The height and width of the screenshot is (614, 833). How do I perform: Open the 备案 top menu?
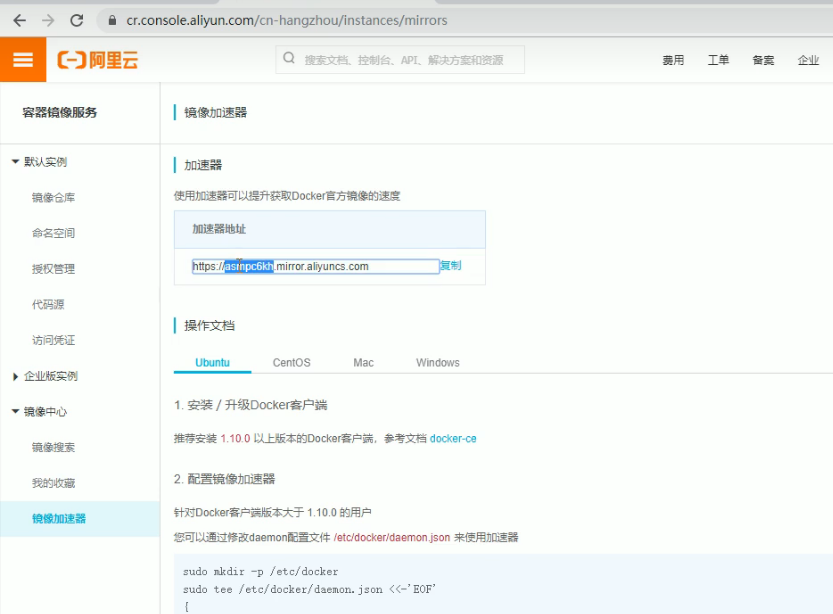[x=763, y=60]
